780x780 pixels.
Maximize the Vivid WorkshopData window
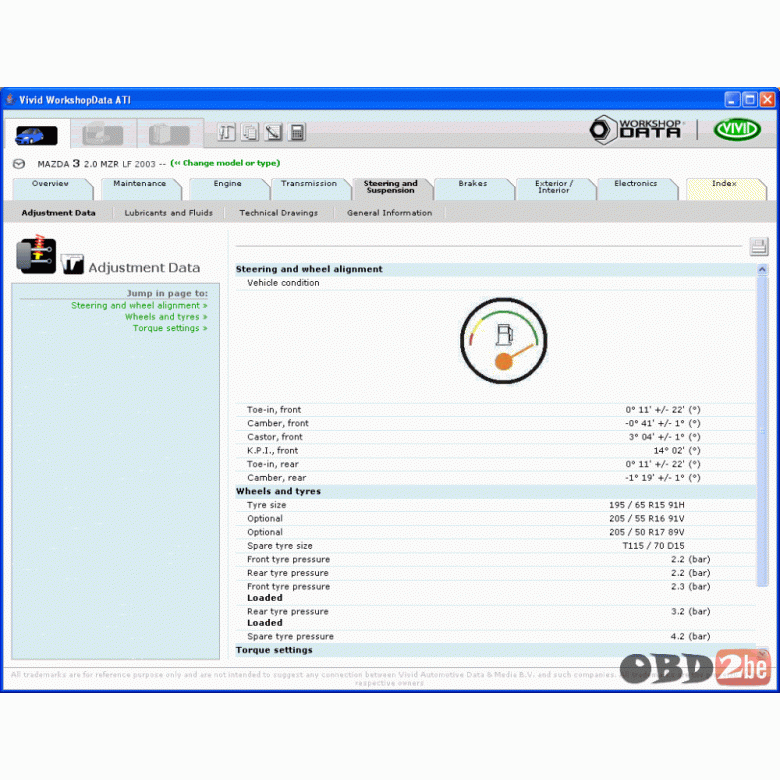pyautogui.click(x=750, y=99)
